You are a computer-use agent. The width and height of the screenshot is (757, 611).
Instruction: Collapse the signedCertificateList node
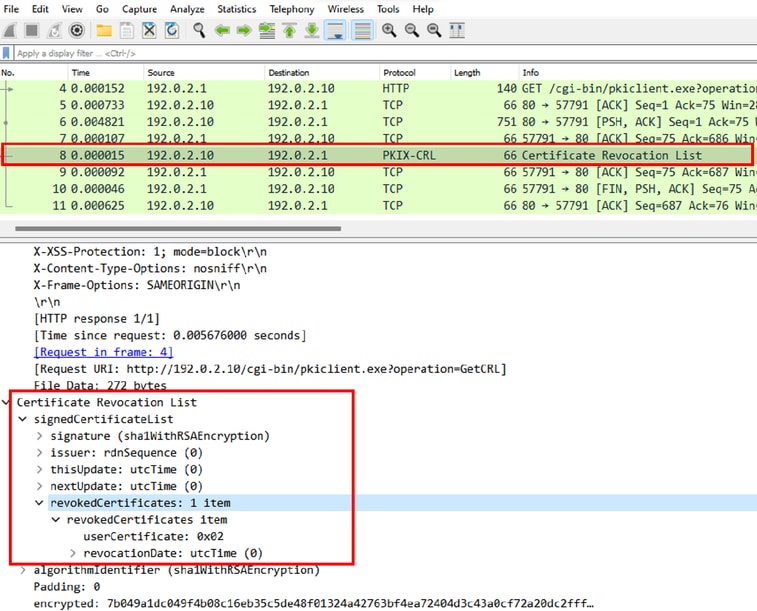(23, 419)
